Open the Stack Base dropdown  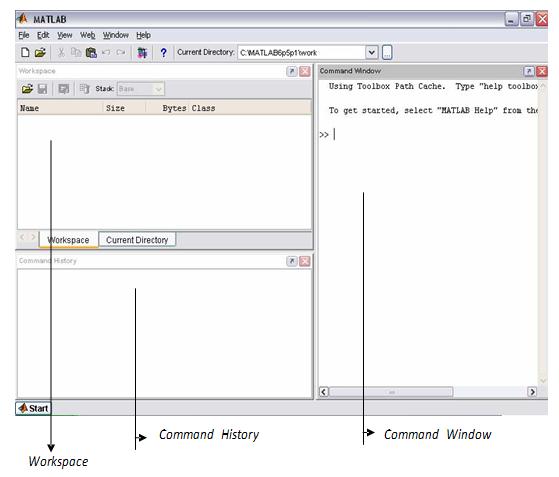click(x=141, y=89)
